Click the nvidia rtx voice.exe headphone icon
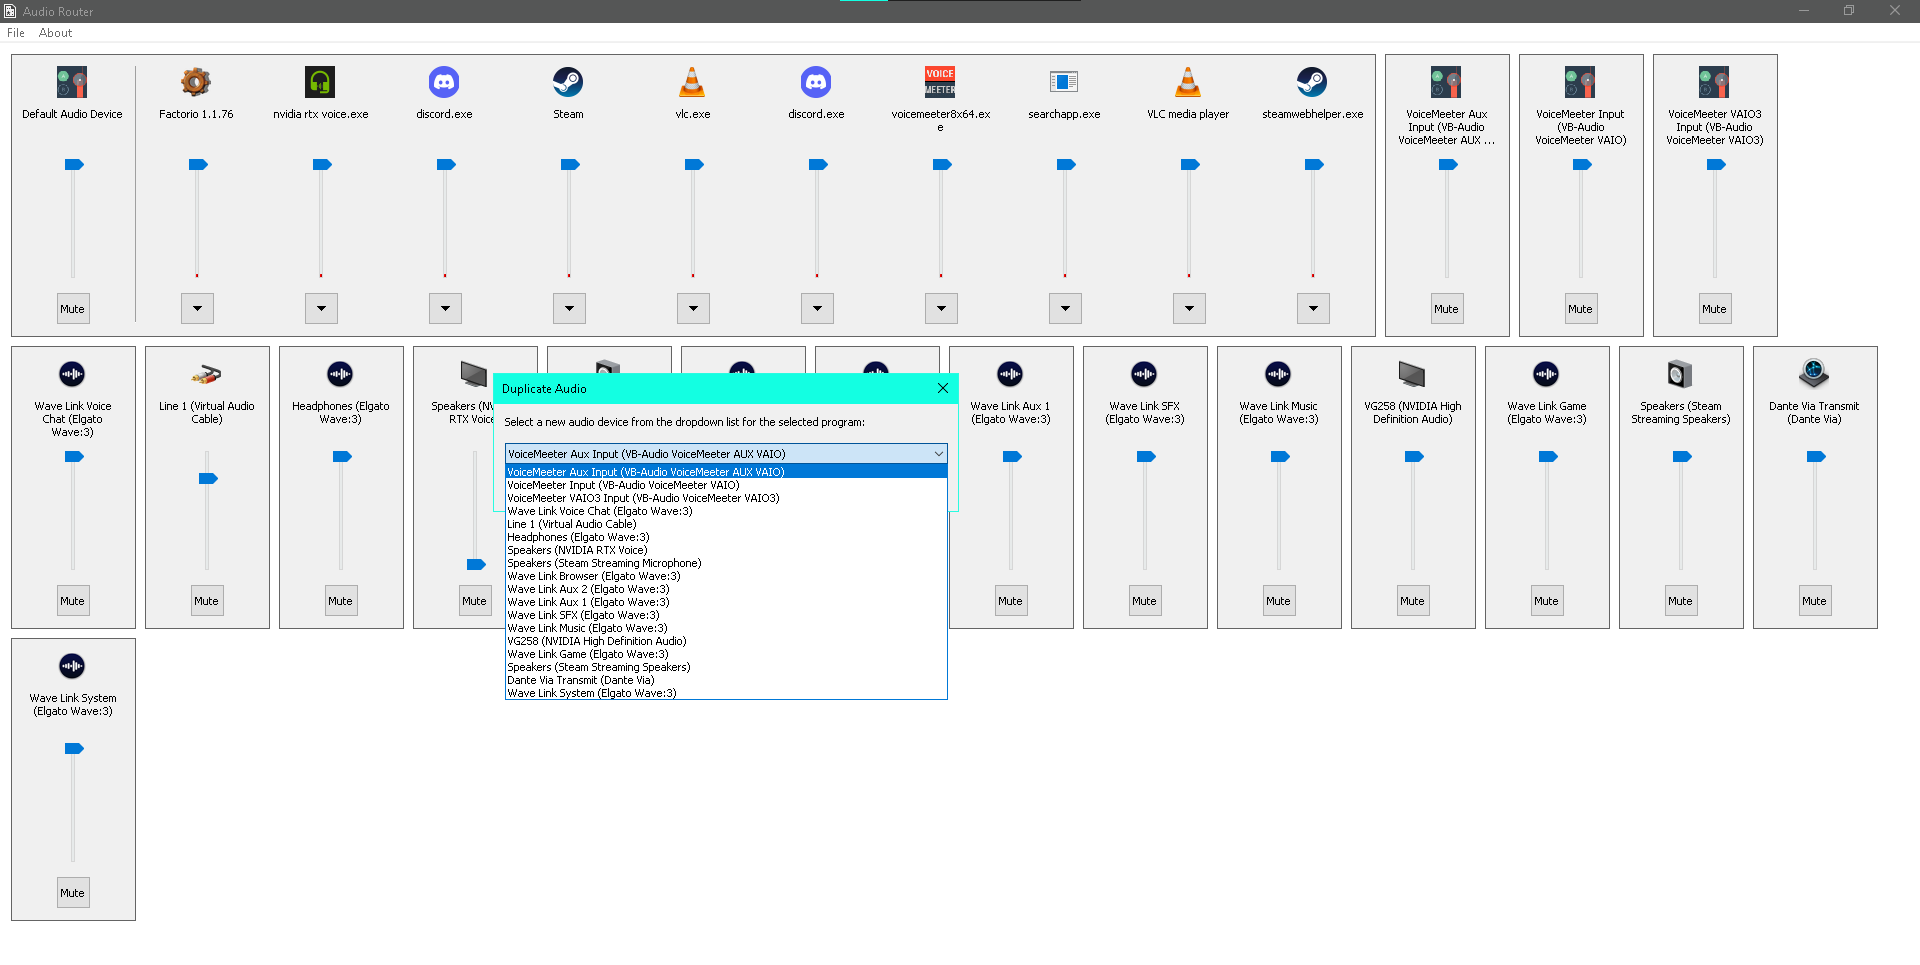1920x965 pixels. pos(320,82)
